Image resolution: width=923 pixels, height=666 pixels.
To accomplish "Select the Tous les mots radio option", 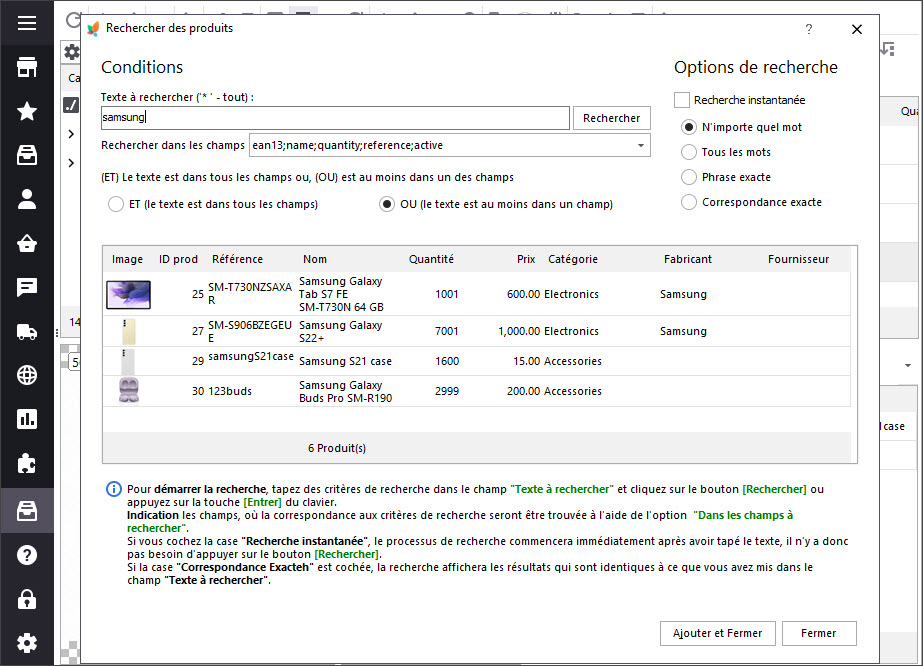I will 688,152.
